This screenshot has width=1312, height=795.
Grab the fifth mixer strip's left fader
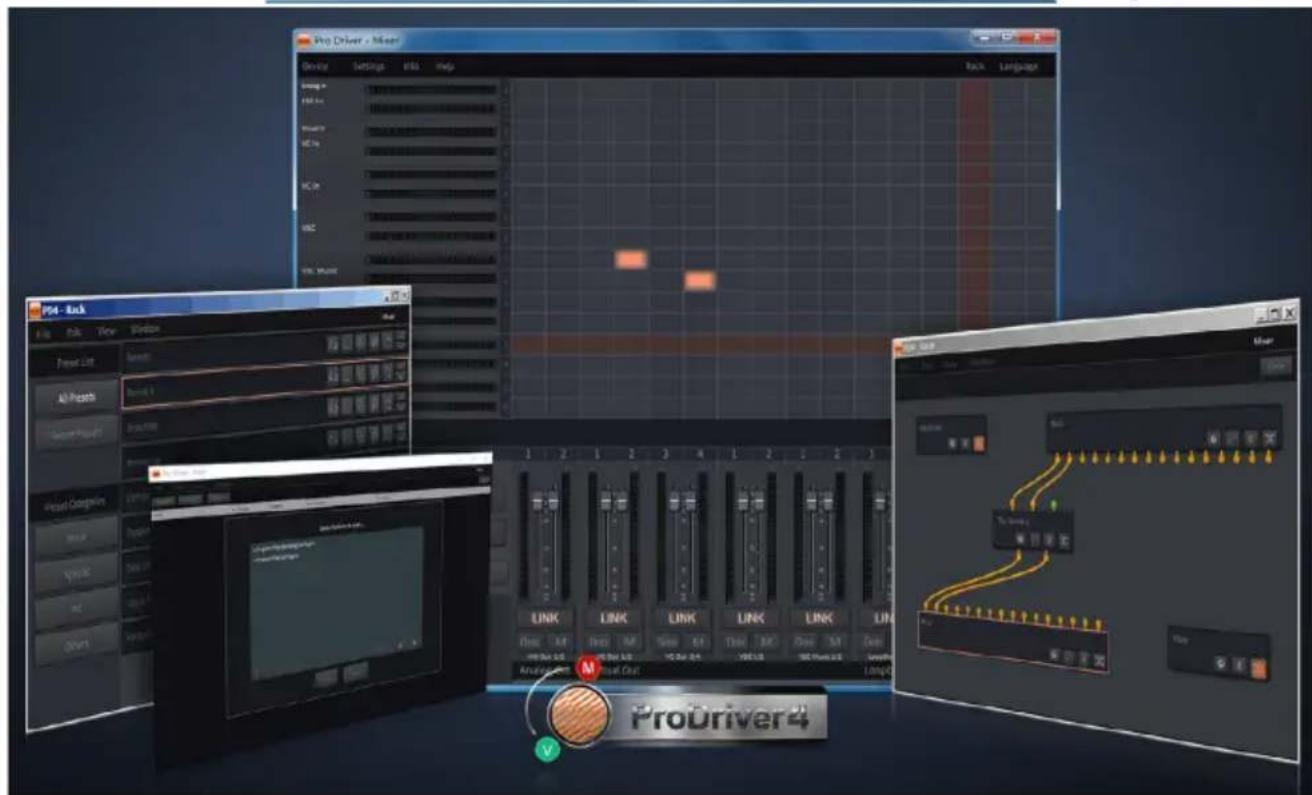click(811, 501)
